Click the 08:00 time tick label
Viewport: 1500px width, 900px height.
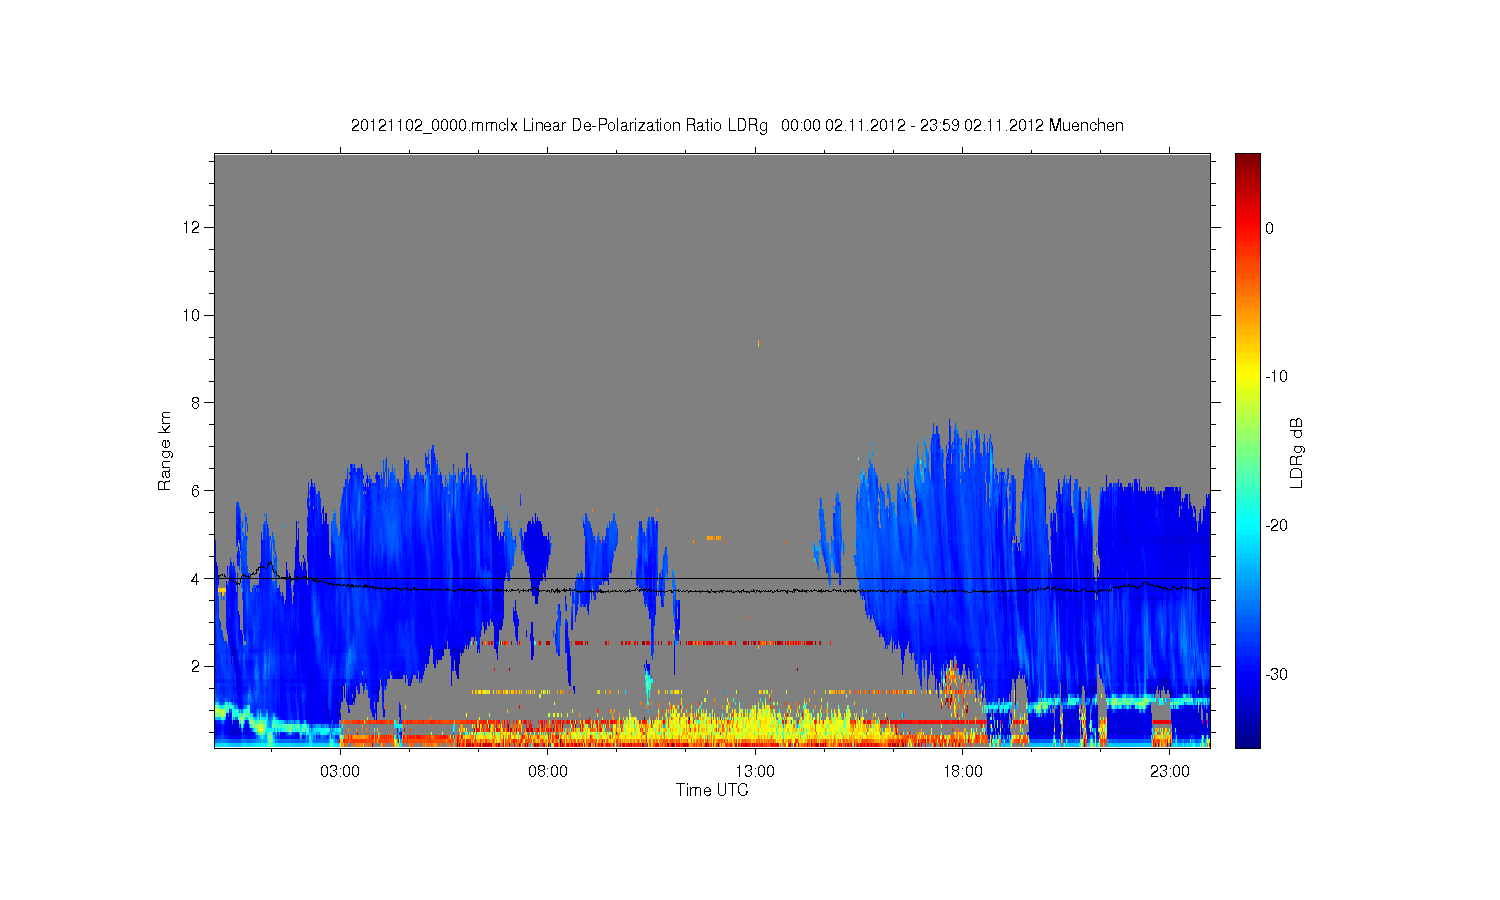pyautogui.click(x=548, y=772)
